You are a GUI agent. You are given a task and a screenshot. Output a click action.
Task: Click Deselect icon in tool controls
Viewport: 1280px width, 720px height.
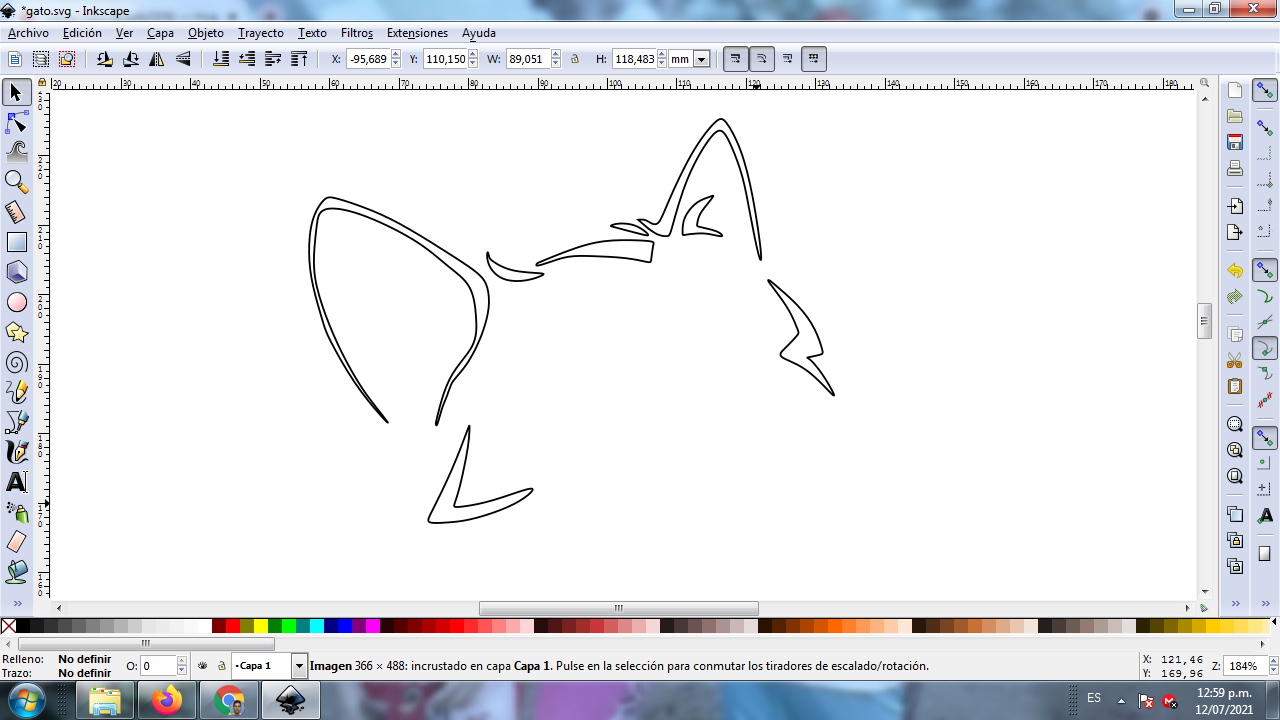[x=67, y=59]
